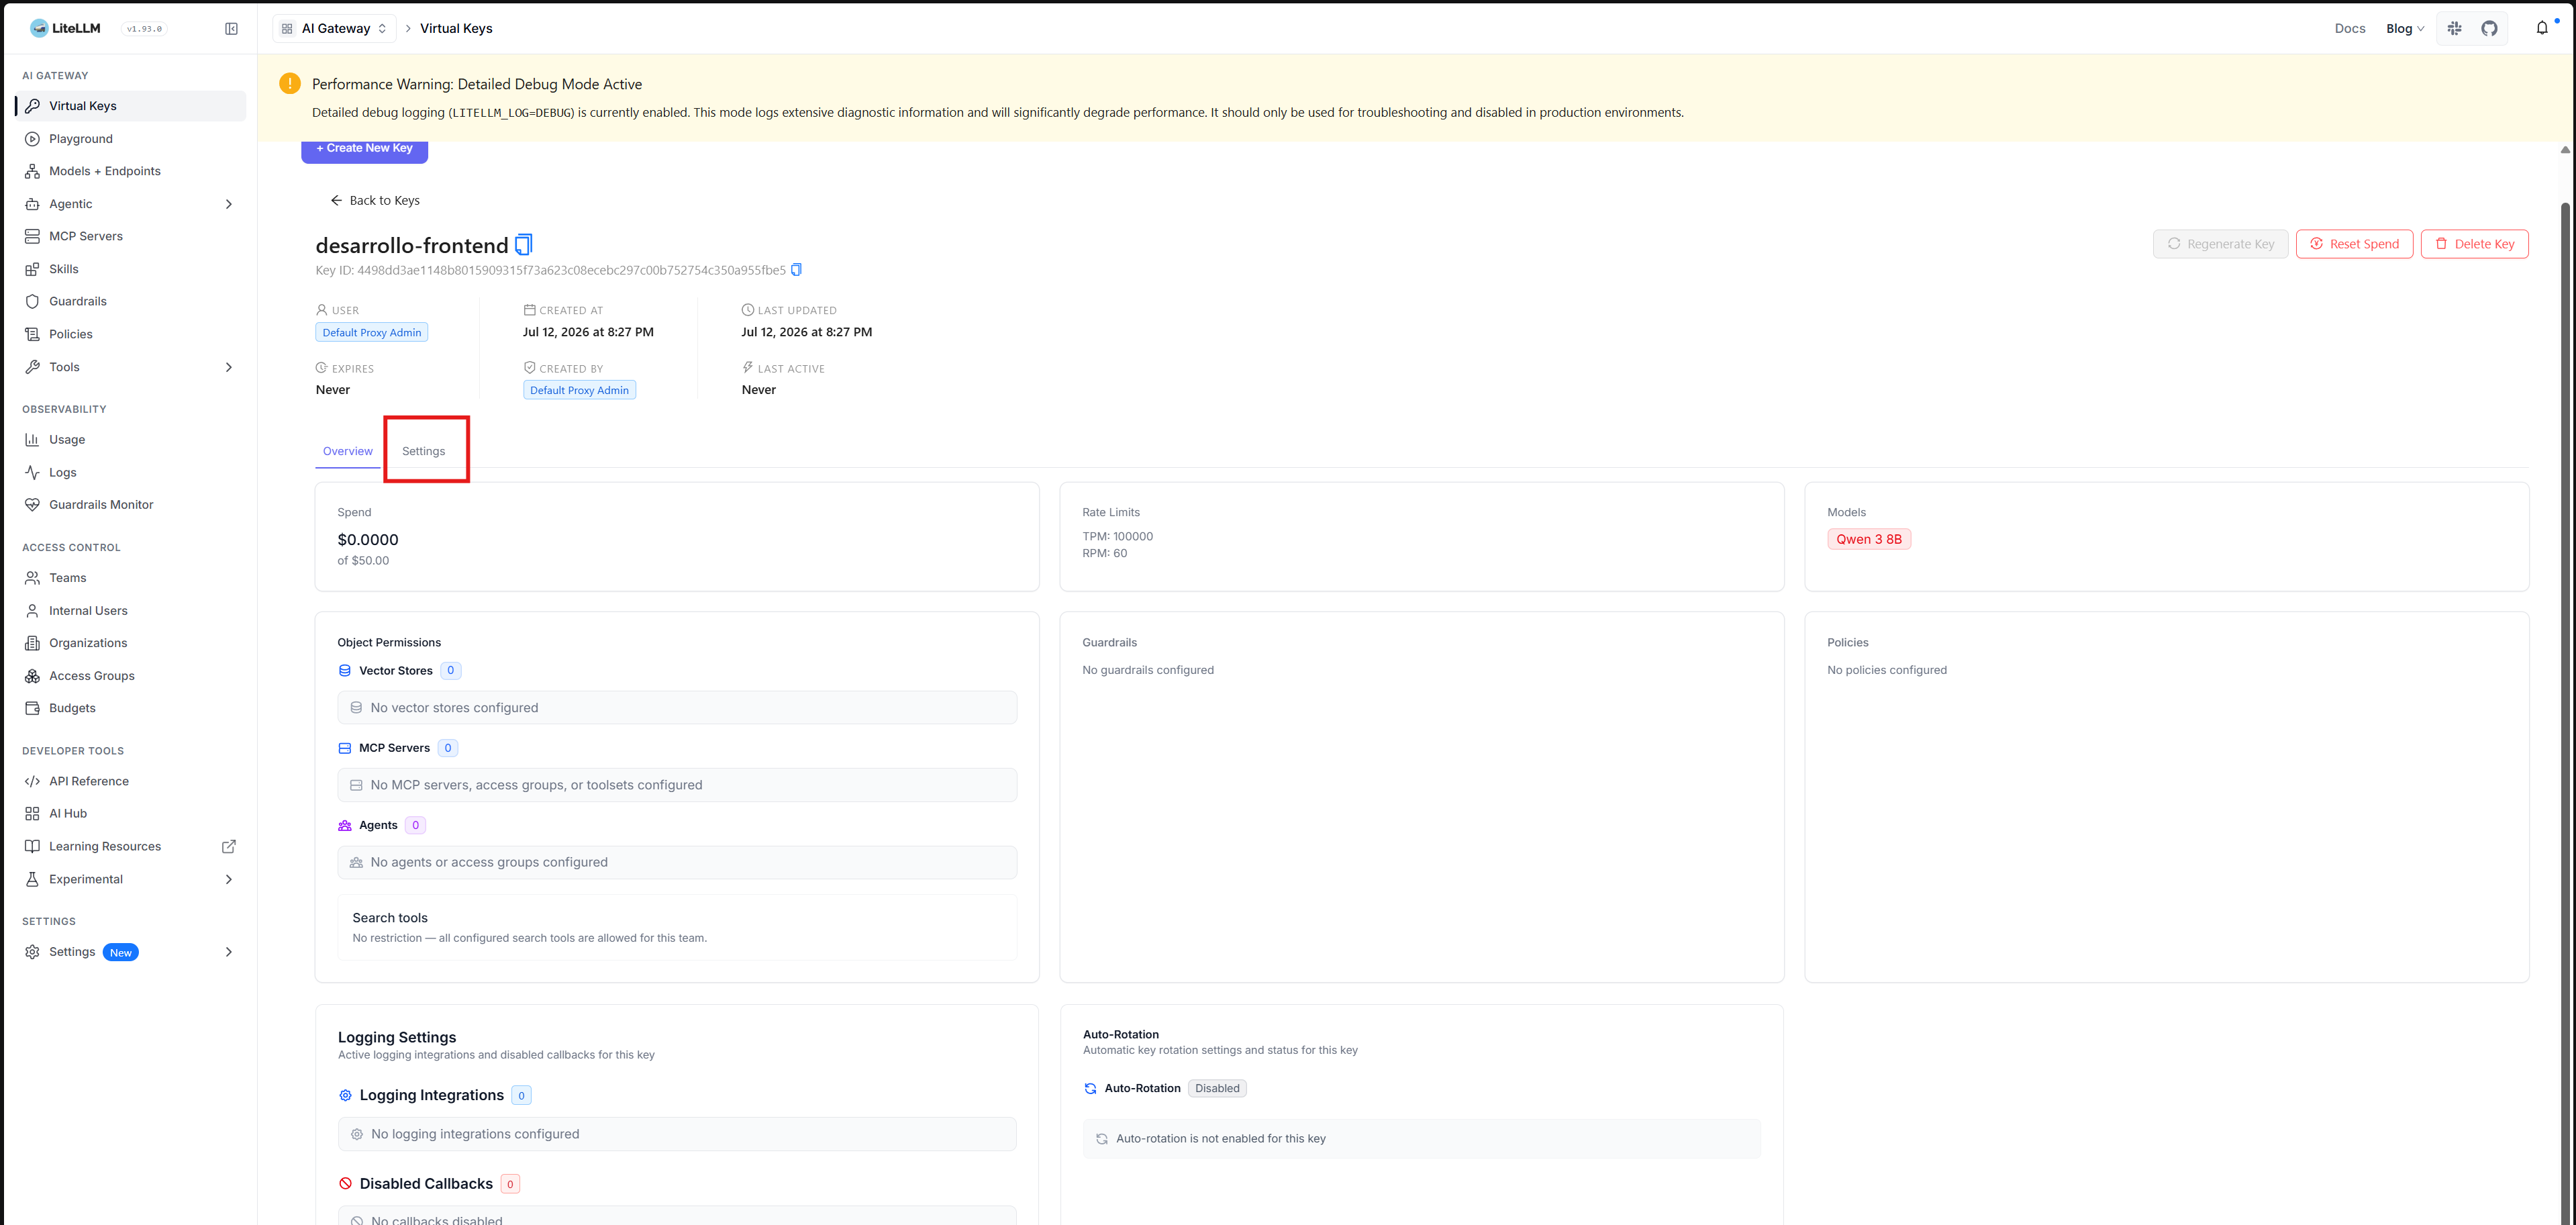This screenshot has width=2576, height=1225.
Task: Click the New badge beside Settings
Action: 121,953
